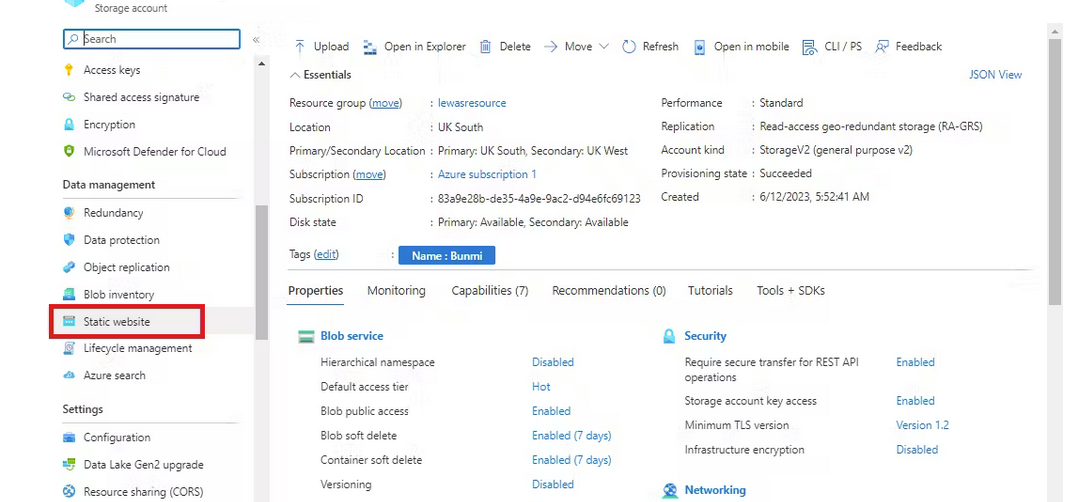Switch to the Monitoring tab

coord(396,291)
